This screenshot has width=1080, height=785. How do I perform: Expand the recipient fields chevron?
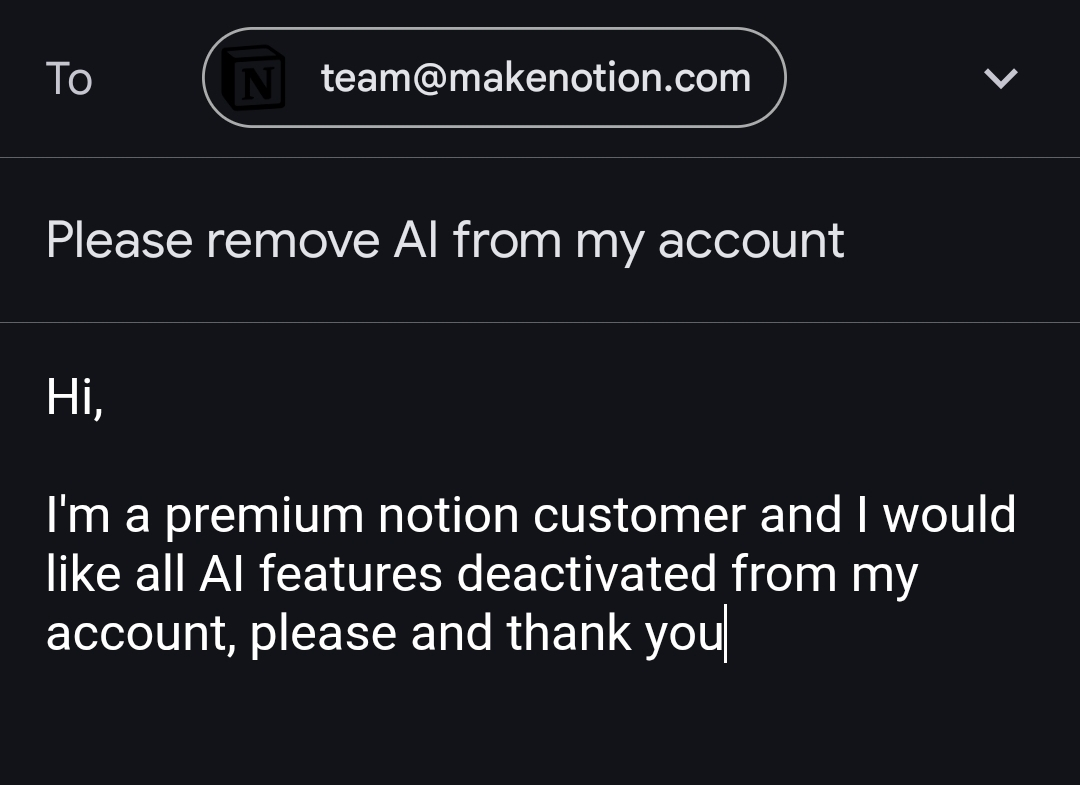click(x=1000, y=78)
